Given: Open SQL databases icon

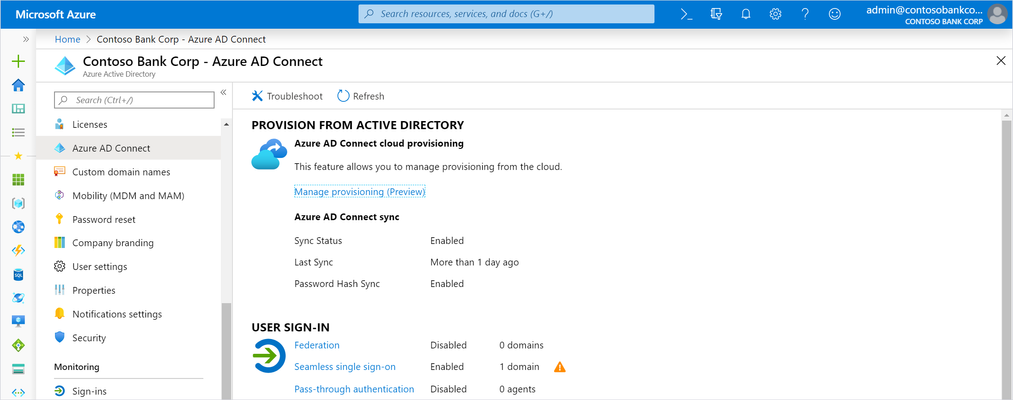Looking at the screenshot, I should 19,274.
